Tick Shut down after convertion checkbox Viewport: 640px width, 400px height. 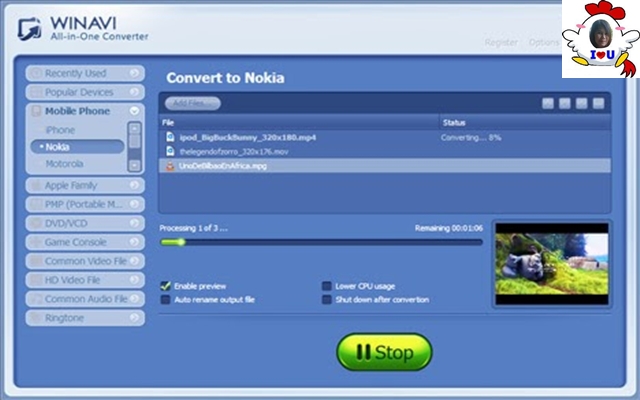tap(327, 300)
